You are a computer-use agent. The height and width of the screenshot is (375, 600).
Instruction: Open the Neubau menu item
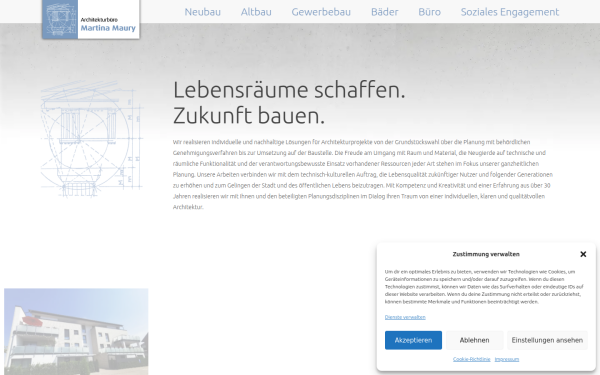(202, 12)
